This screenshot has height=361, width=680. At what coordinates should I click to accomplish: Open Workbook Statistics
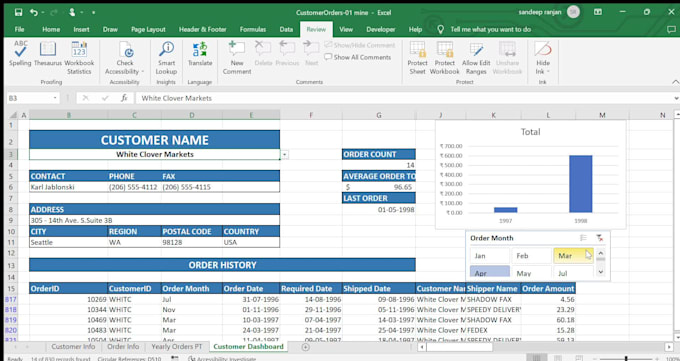coord(79,58)
